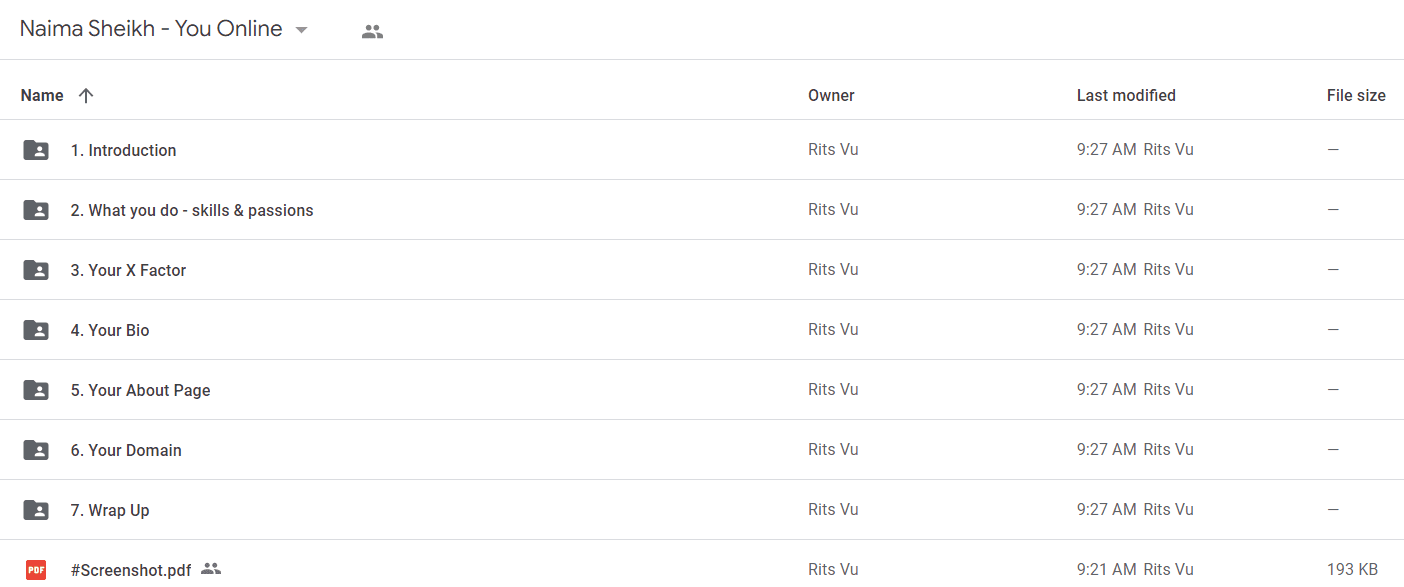Click the Naima Sheikh - You Online title

151,29
